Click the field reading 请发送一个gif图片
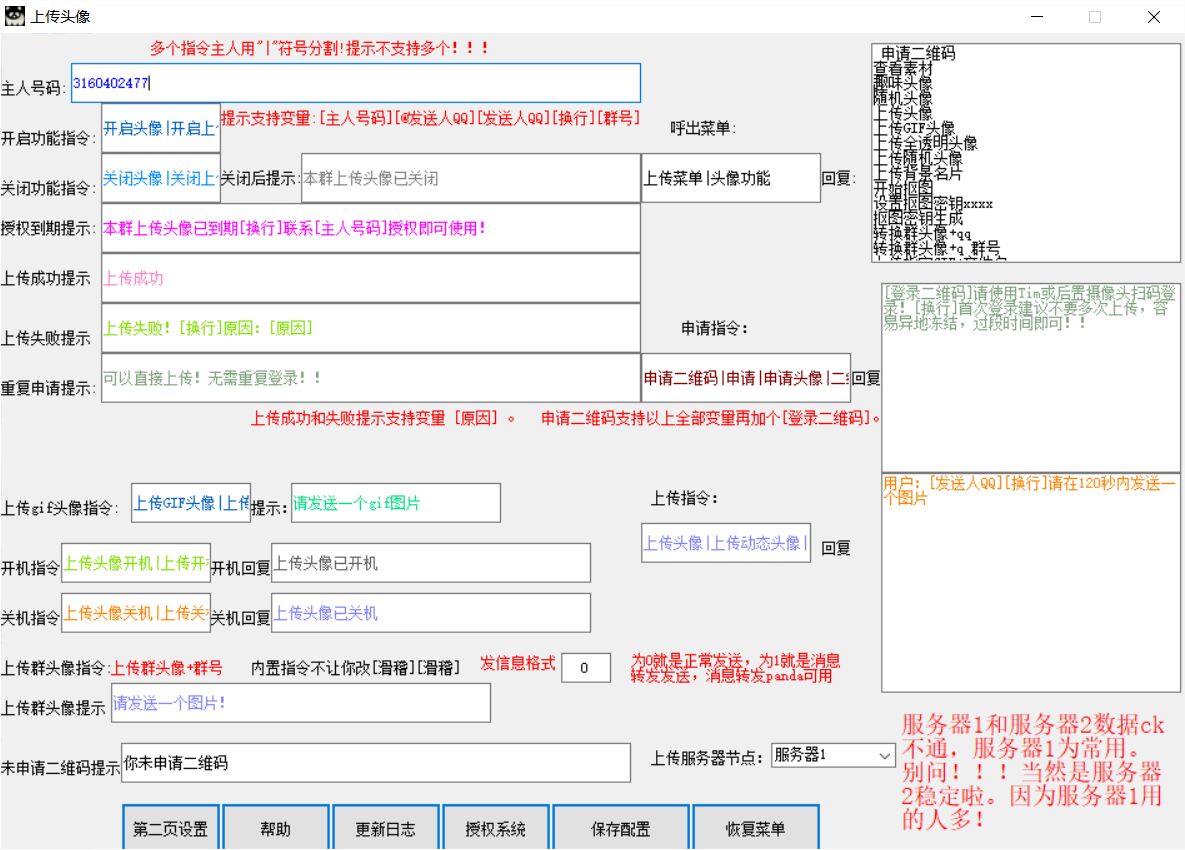The image size is (1185, 850). pyautogui.click(x=396, y=502)
